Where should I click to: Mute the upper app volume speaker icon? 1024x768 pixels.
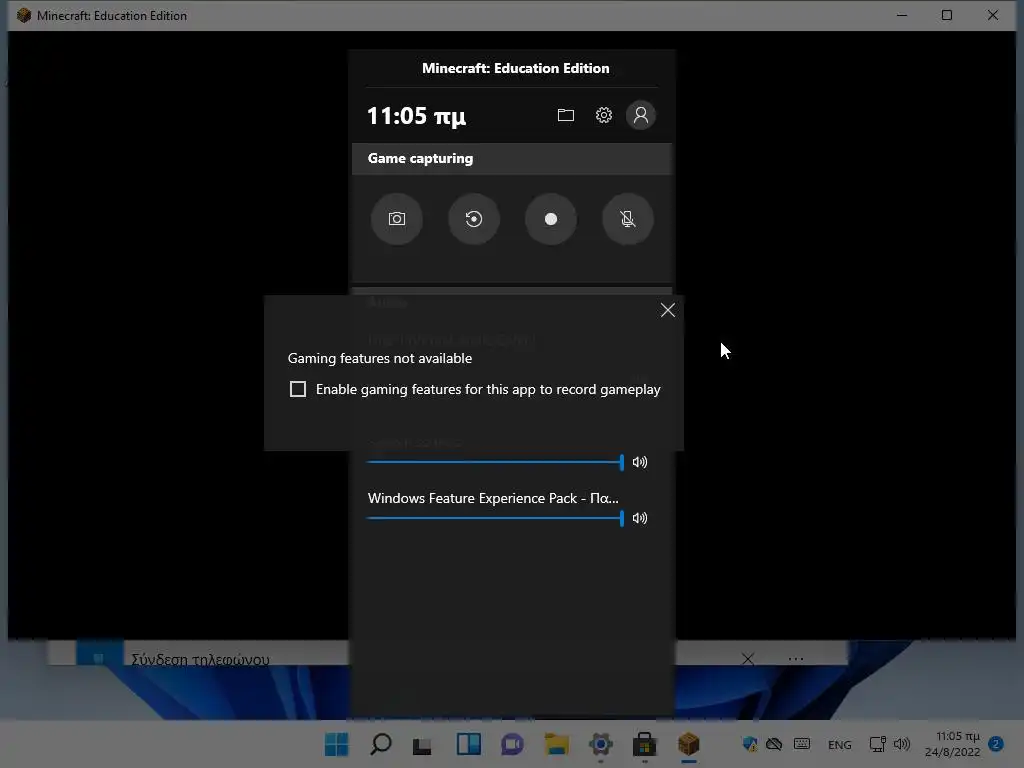640,462
